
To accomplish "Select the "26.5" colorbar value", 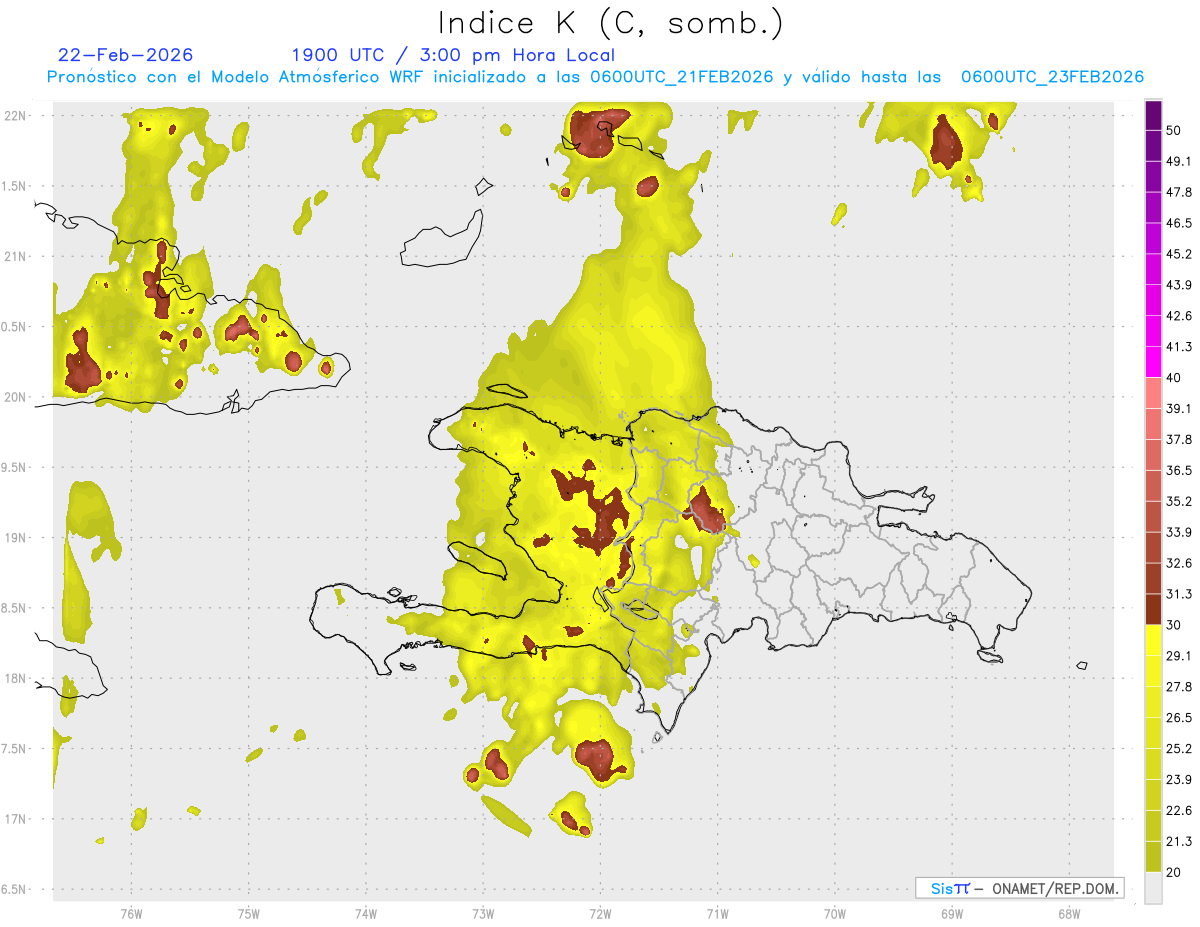I will coord(1181,718).
